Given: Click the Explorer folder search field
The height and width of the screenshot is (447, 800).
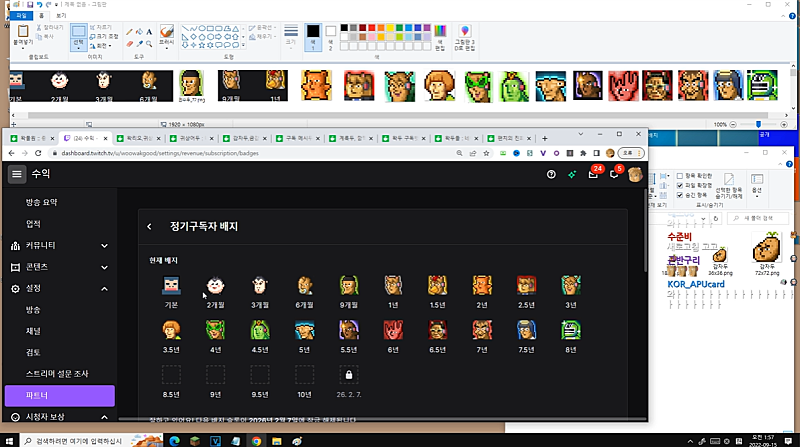Looking at the screenshot, I should [x=758, y=218].
